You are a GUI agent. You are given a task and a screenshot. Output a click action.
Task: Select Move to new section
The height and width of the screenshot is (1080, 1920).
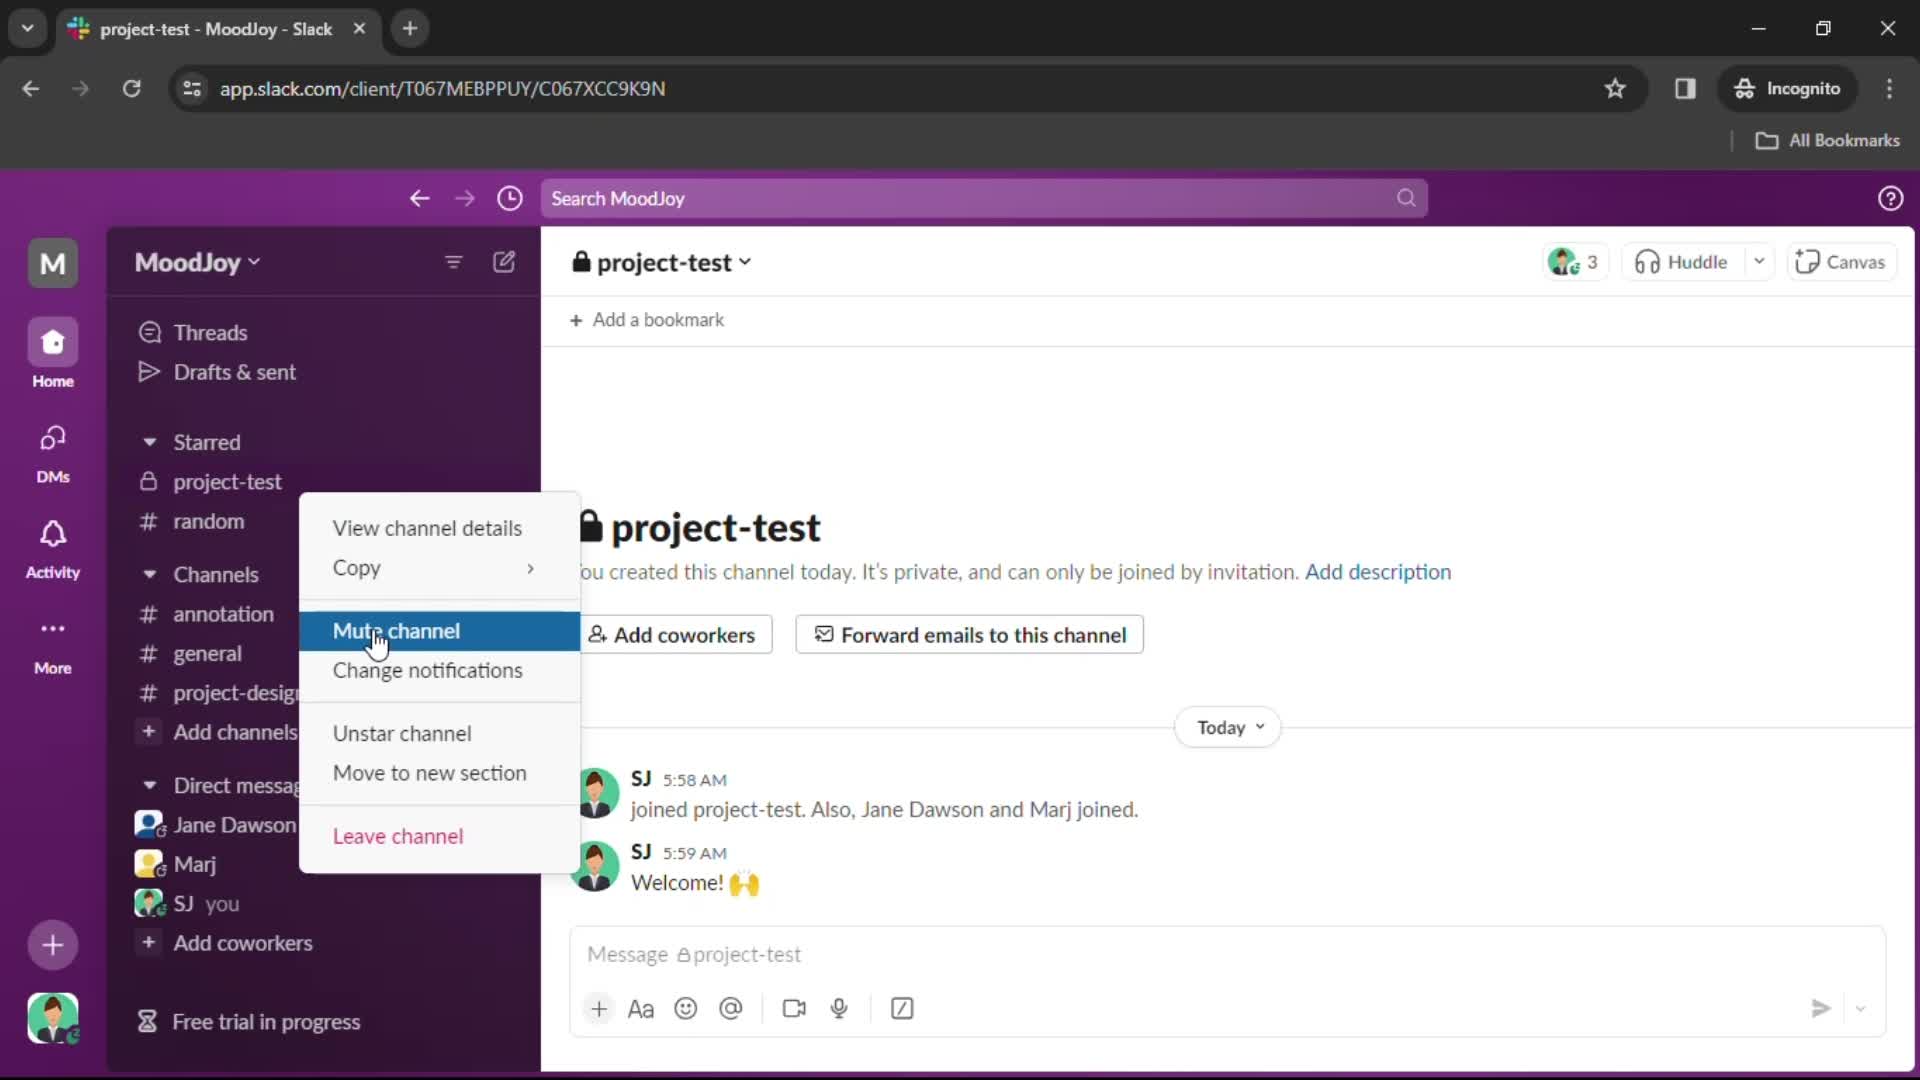point(439,773)
